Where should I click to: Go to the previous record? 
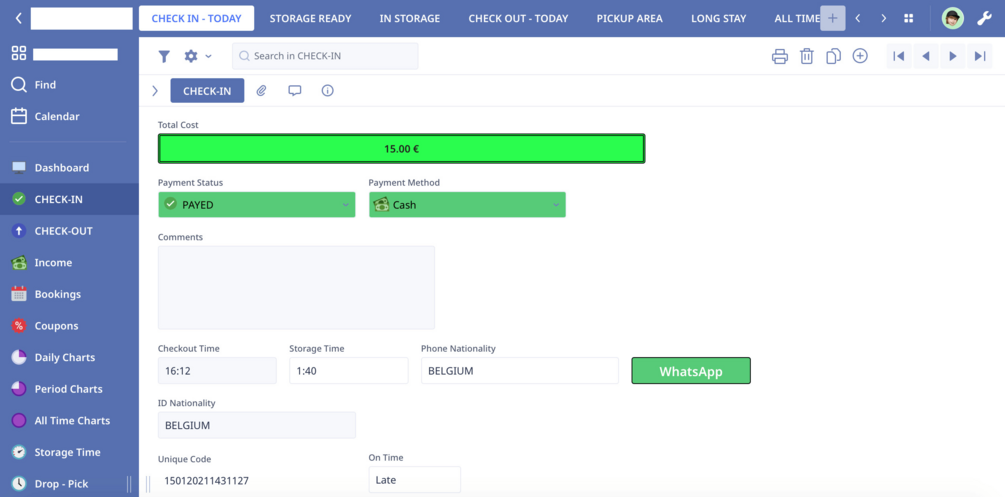click(926, 56)
